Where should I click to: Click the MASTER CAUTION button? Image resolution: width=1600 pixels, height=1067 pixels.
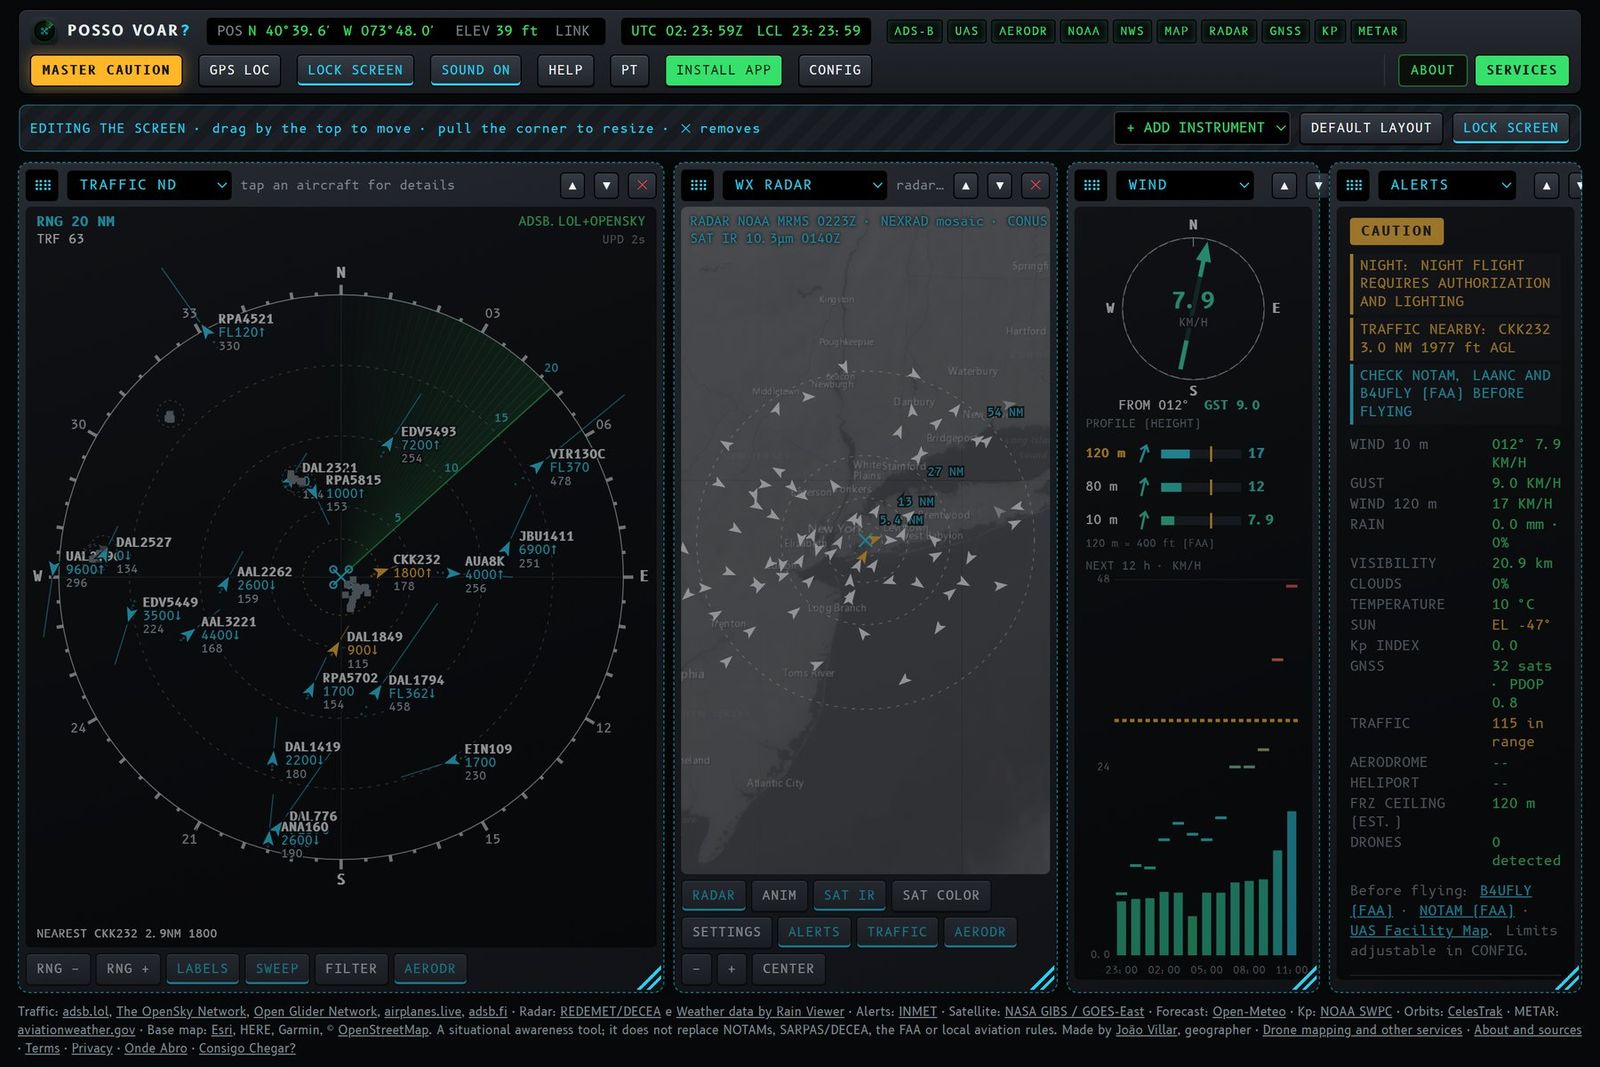(106, 70)
